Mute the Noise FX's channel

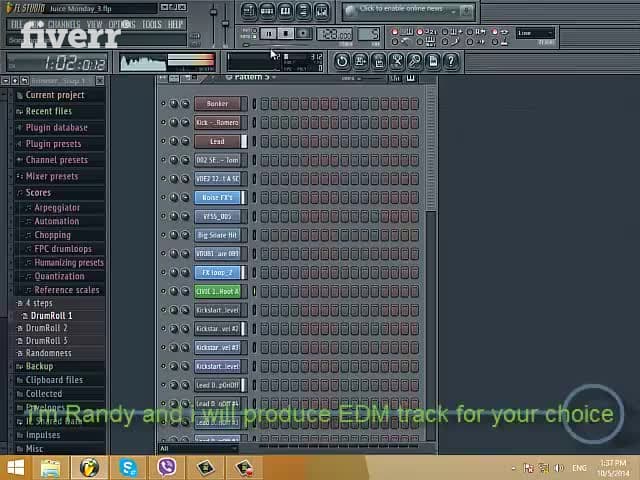163,198
